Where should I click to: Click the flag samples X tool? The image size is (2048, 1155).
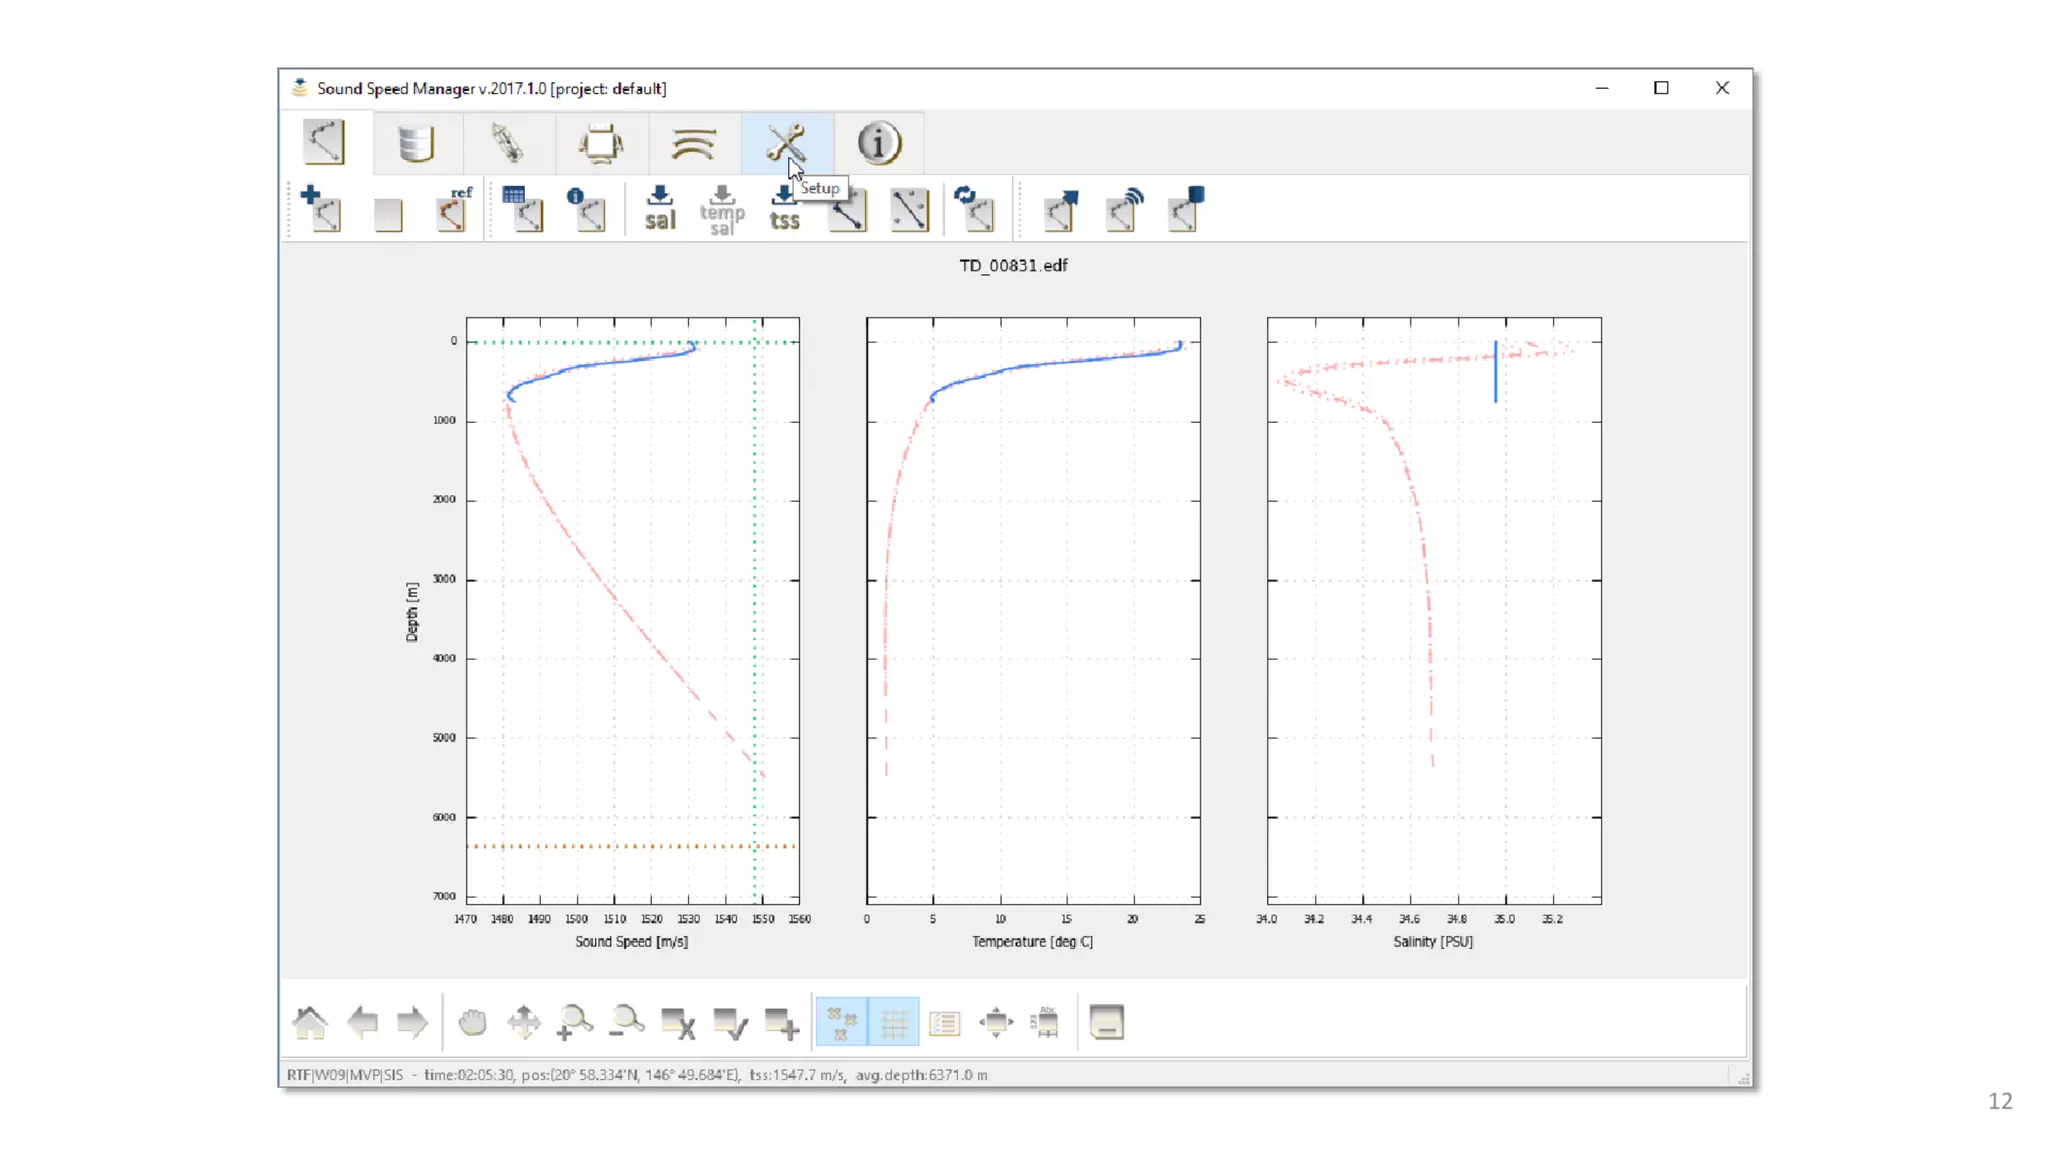coord(678,1022)
